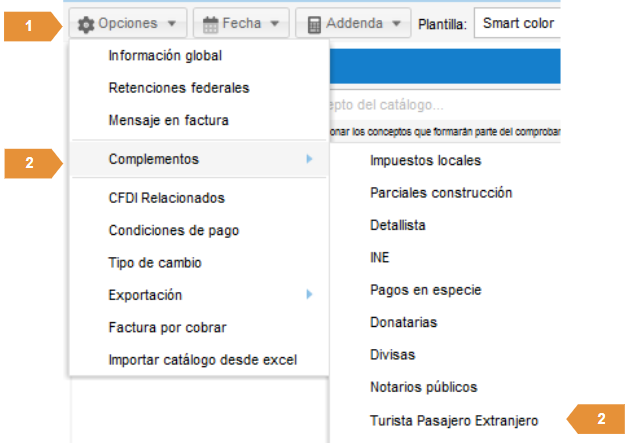
Task: Choose Retenciones federales from the menu
Action: [179, 88]
